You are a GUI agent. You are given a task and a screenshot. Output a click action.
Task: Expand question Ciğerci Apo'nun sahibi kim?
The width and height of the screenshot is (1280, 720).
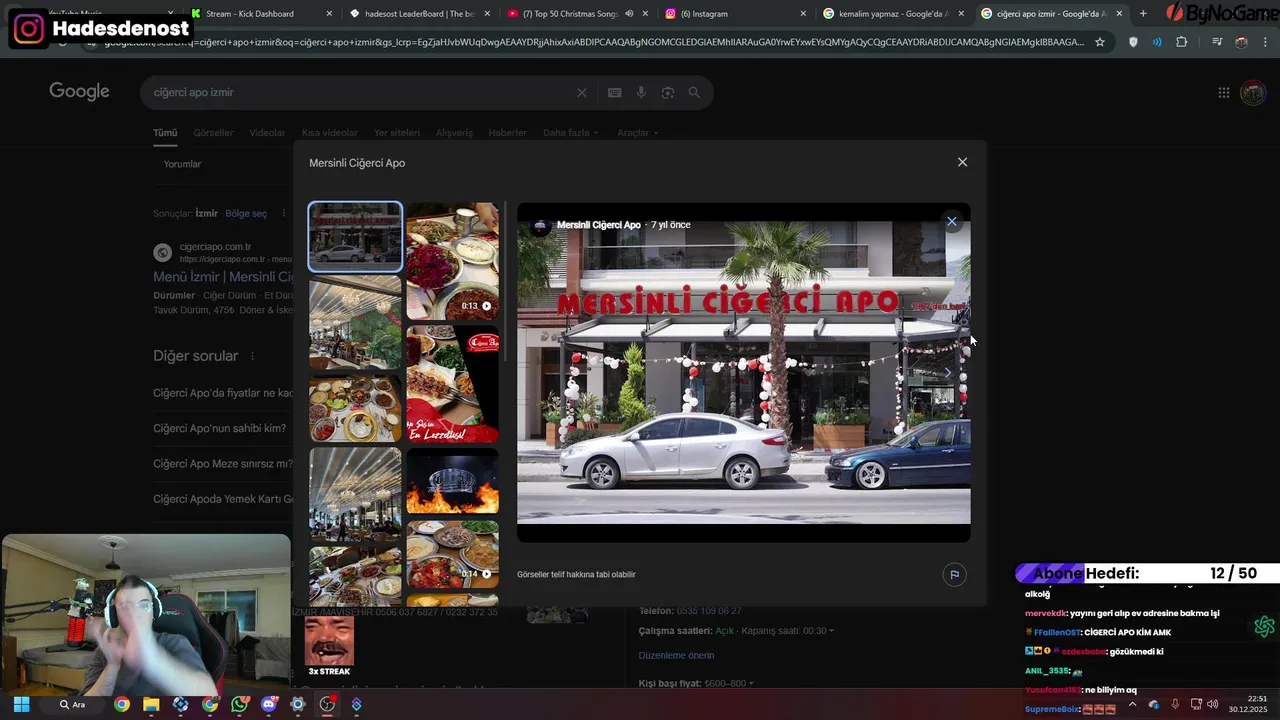pyautogui.click(x=219, y=428)
